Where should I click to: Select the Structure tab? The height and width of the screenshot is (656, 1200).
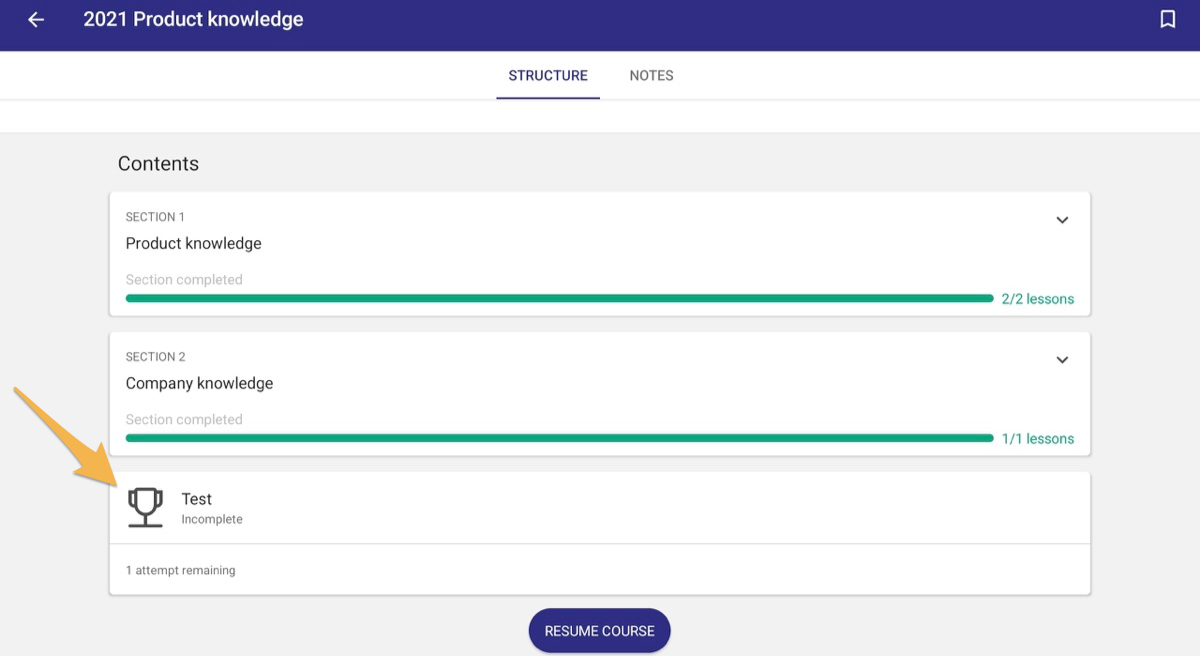coord(548,75)
